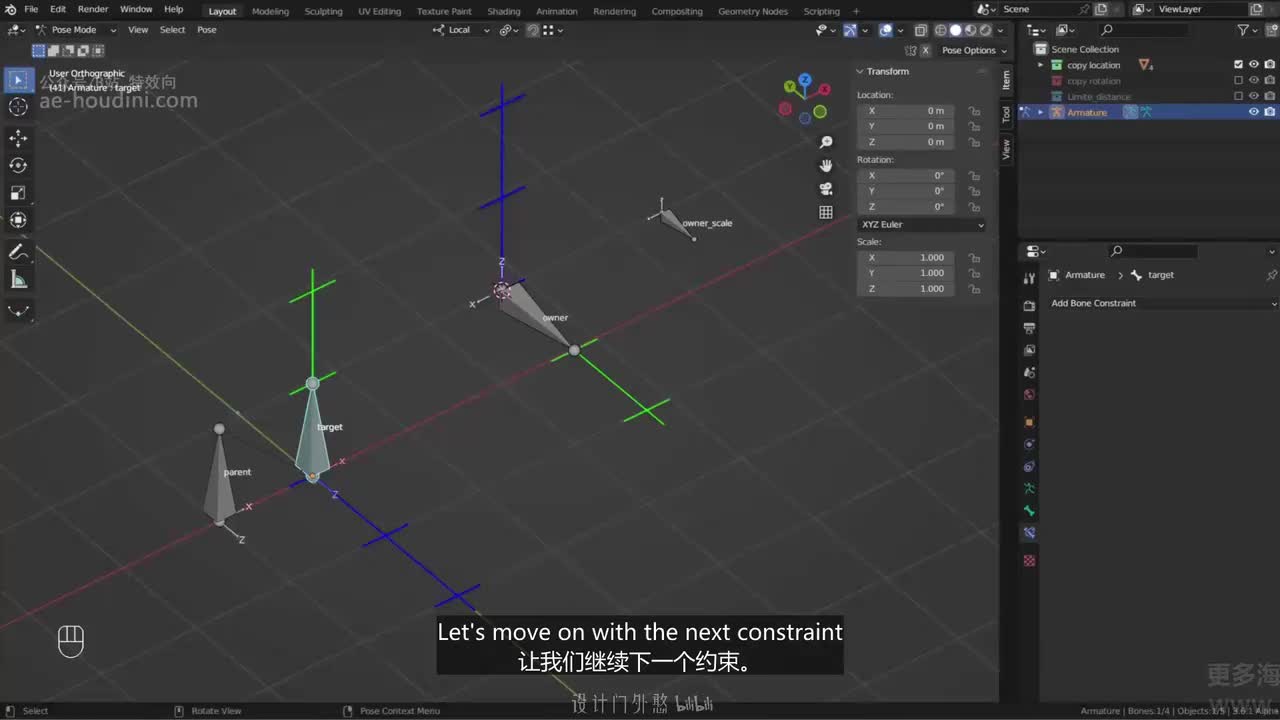
Task: Tick the exclude checkbox for Limite_distance
Action: pyautogui.click(x=1238, y=97)
